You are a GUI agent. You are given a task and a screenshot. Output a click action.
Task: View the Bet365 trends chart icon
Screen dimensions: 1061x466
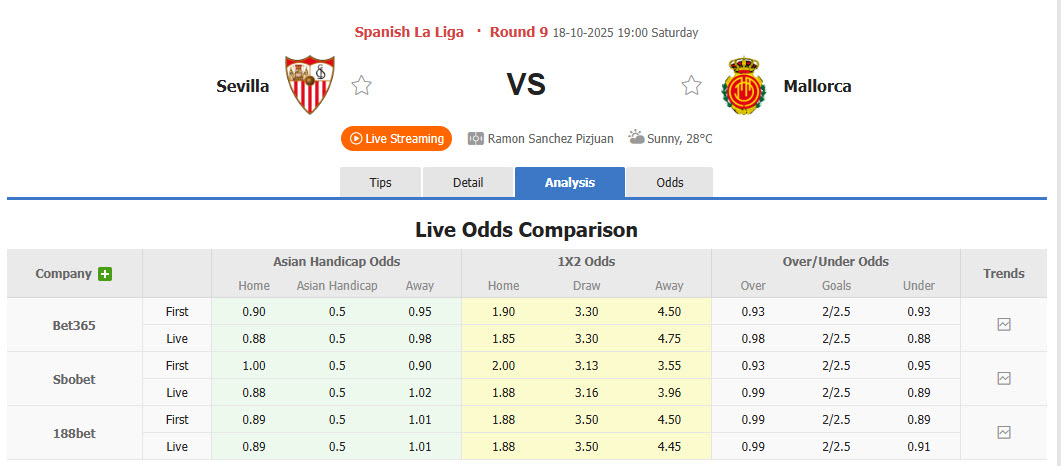1004,325
